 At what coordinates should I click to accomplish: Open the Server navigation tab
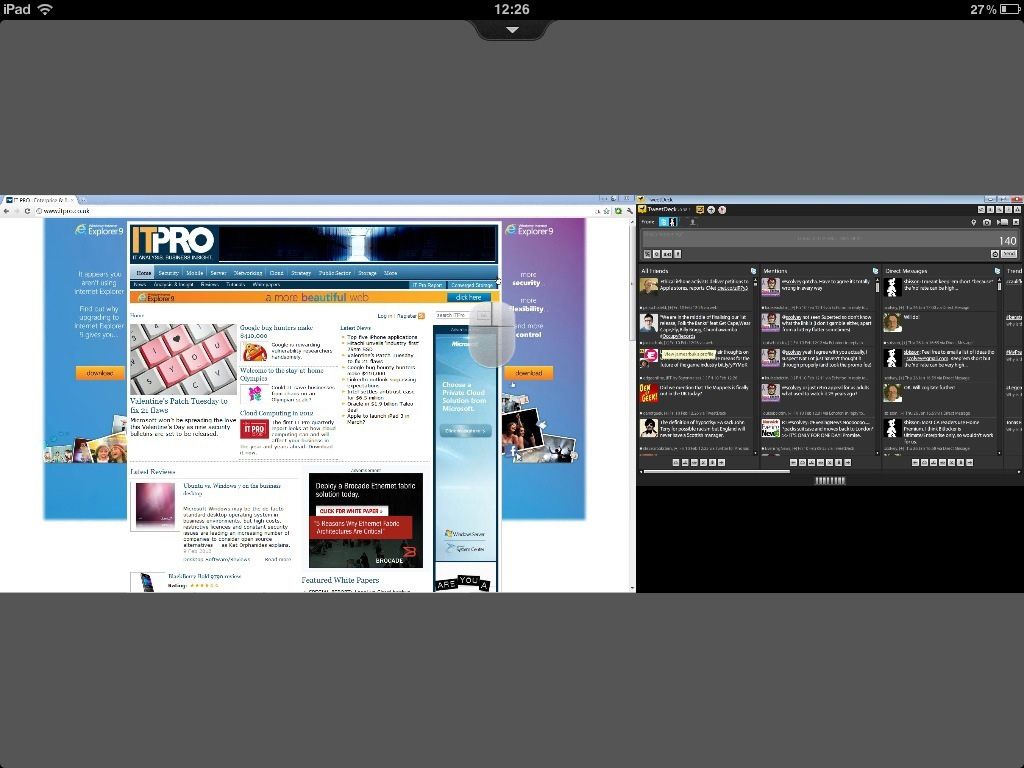[218, 273]
